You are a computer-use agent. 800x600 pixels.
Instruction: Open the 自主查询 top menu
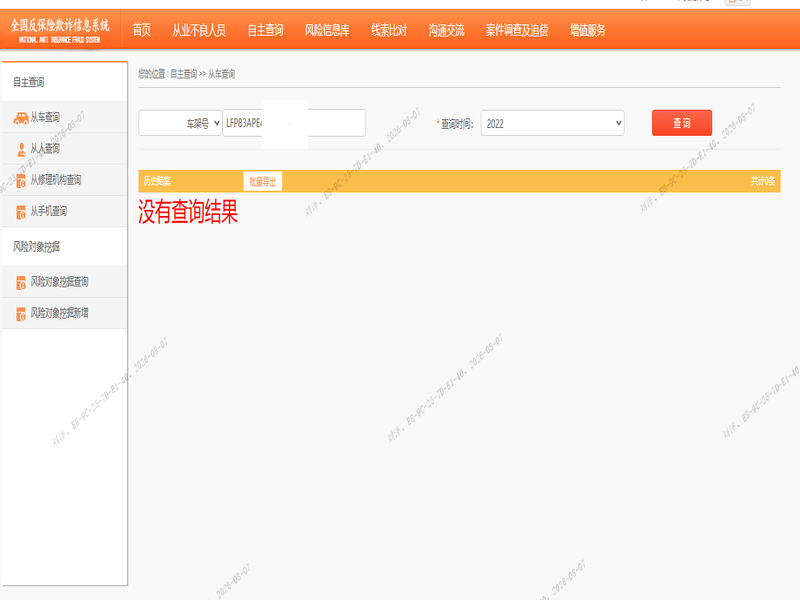click(x=265, y=30)
